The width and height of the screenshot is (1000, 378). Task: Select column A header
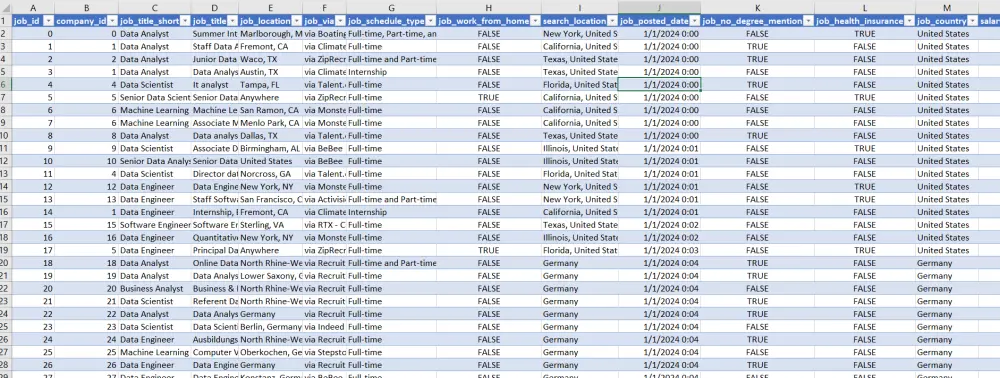33,7
